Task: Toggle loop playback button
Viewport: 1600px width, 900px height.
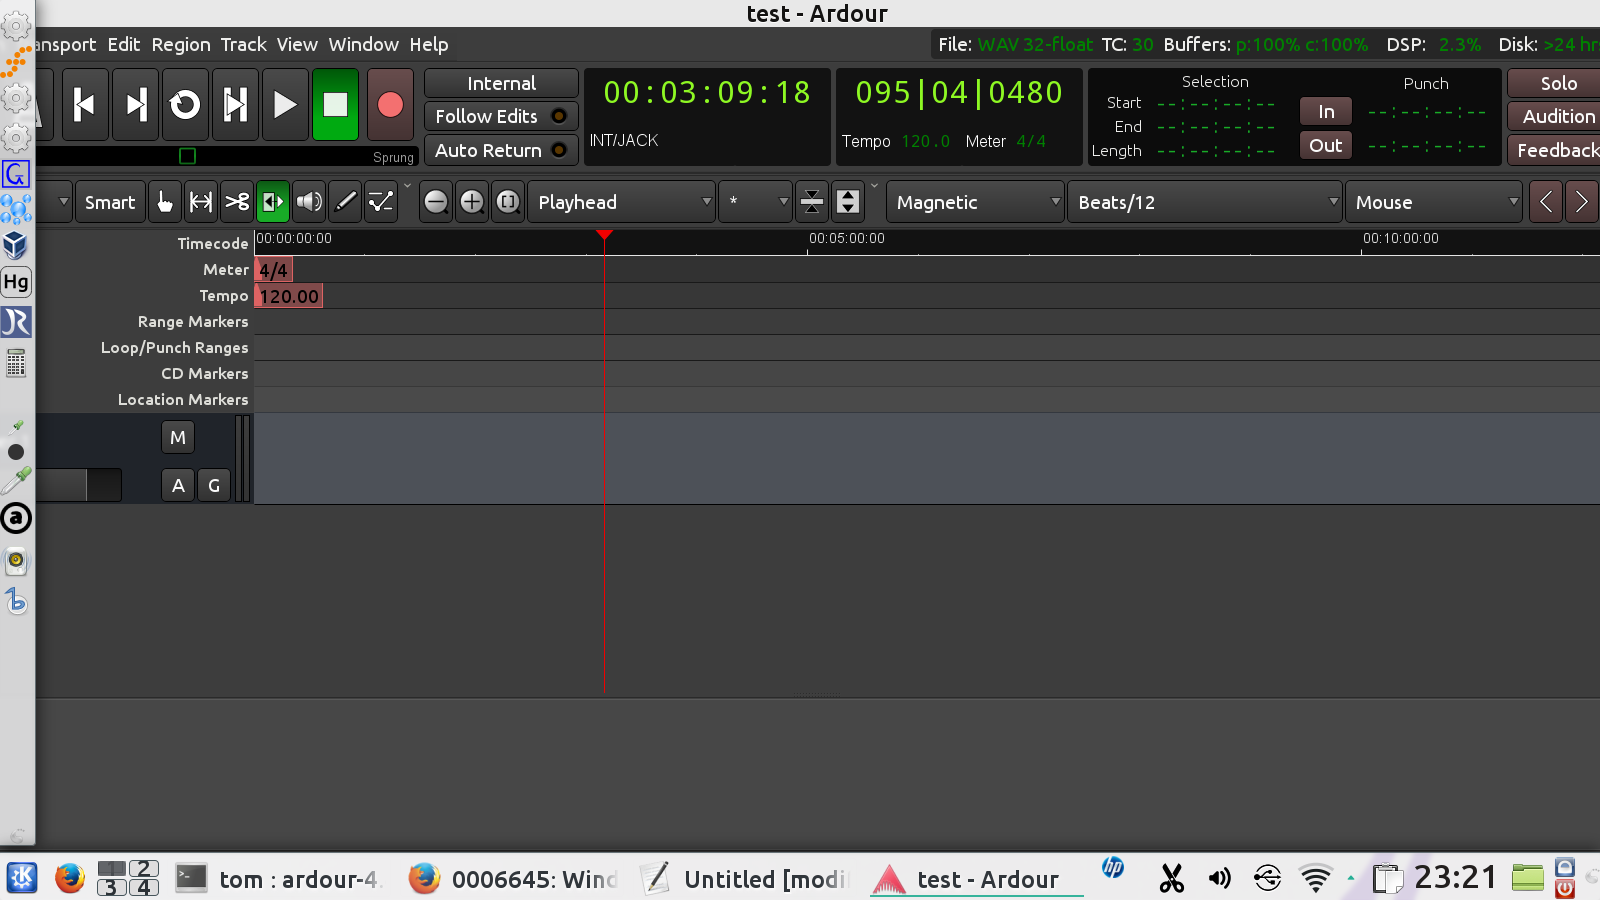Action: point(185,105)
